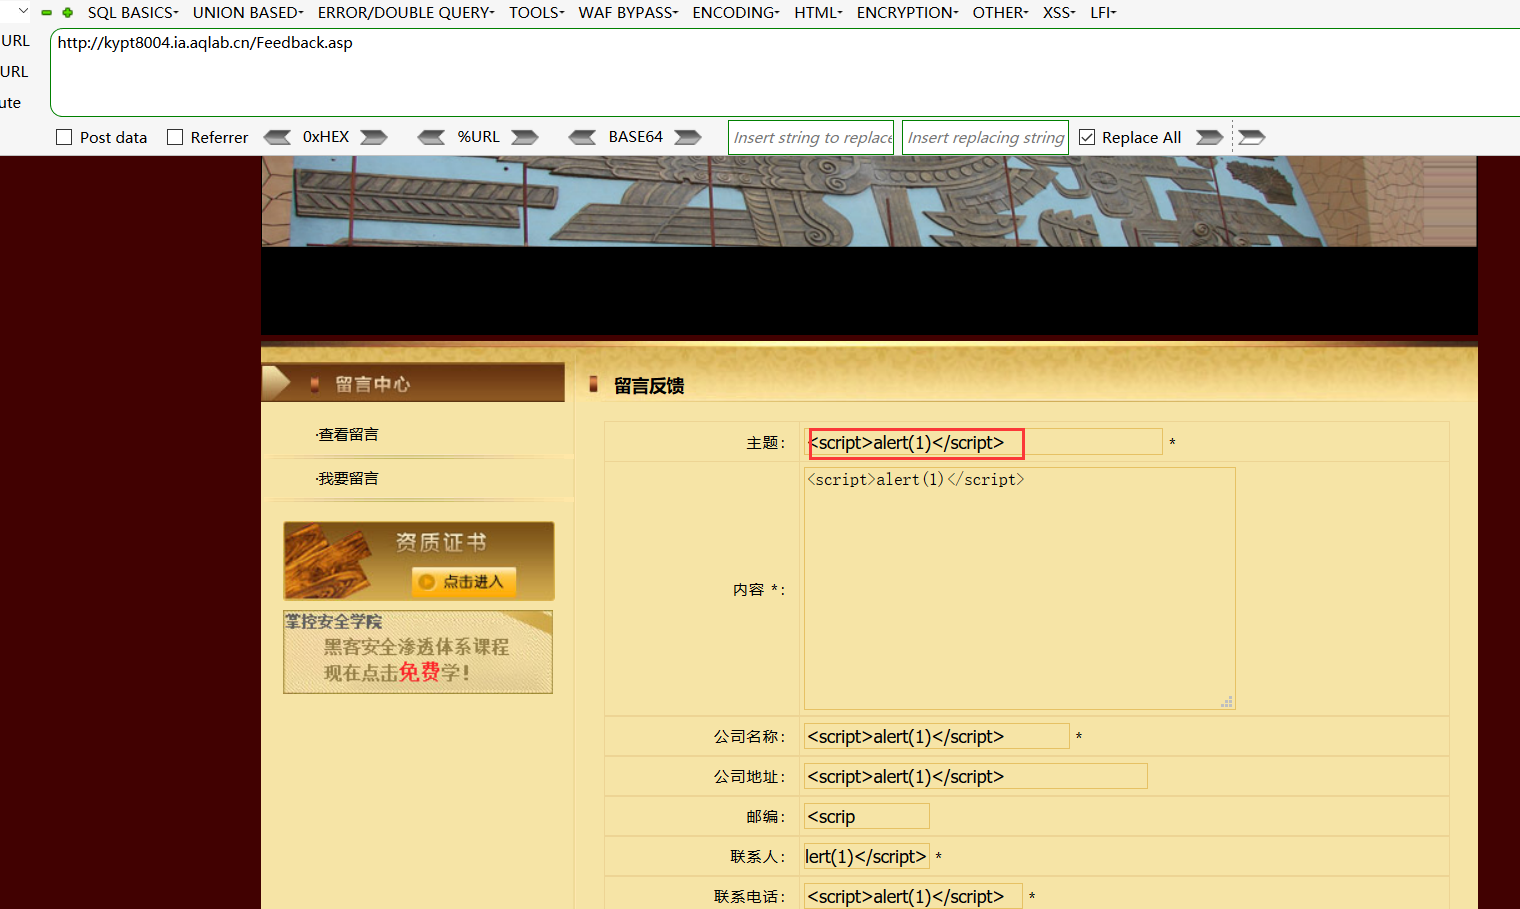Open the XSS menu
The image size is (1520, 909).
click(x=1059, y=13)
